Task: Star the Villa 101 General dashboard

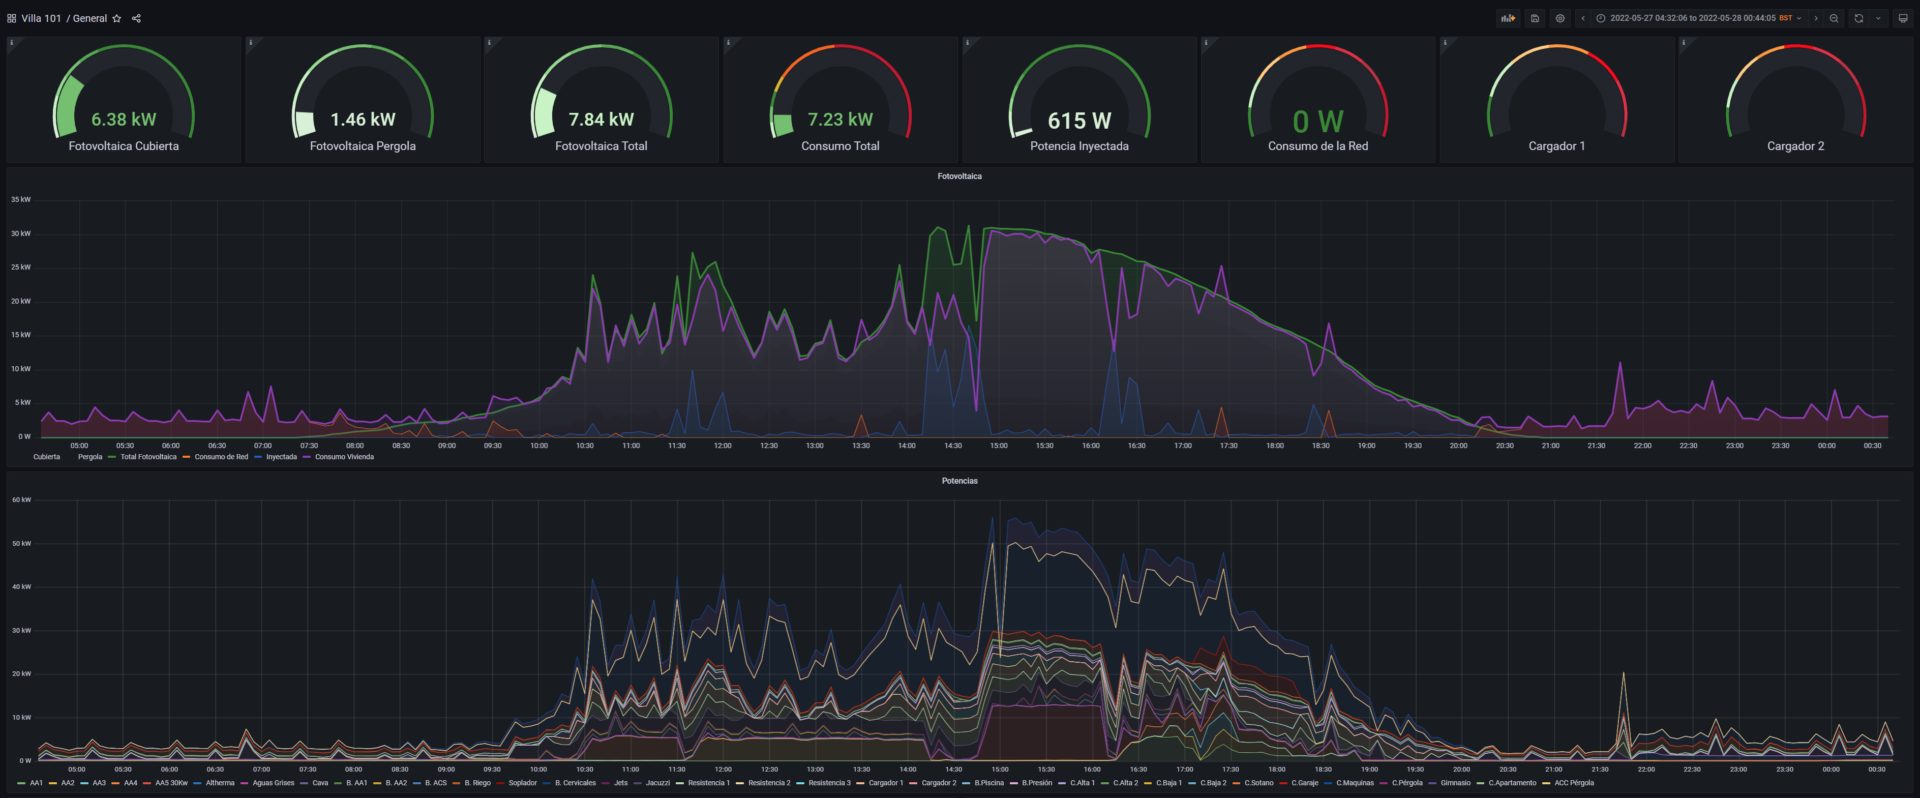Action: (x=117, y=18)
